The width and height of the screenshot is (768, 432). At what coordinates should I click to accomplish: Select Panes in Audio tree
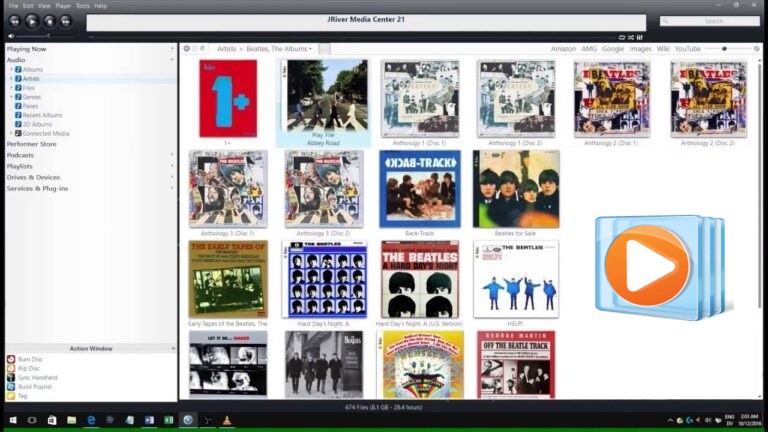[x=30, y=106]
